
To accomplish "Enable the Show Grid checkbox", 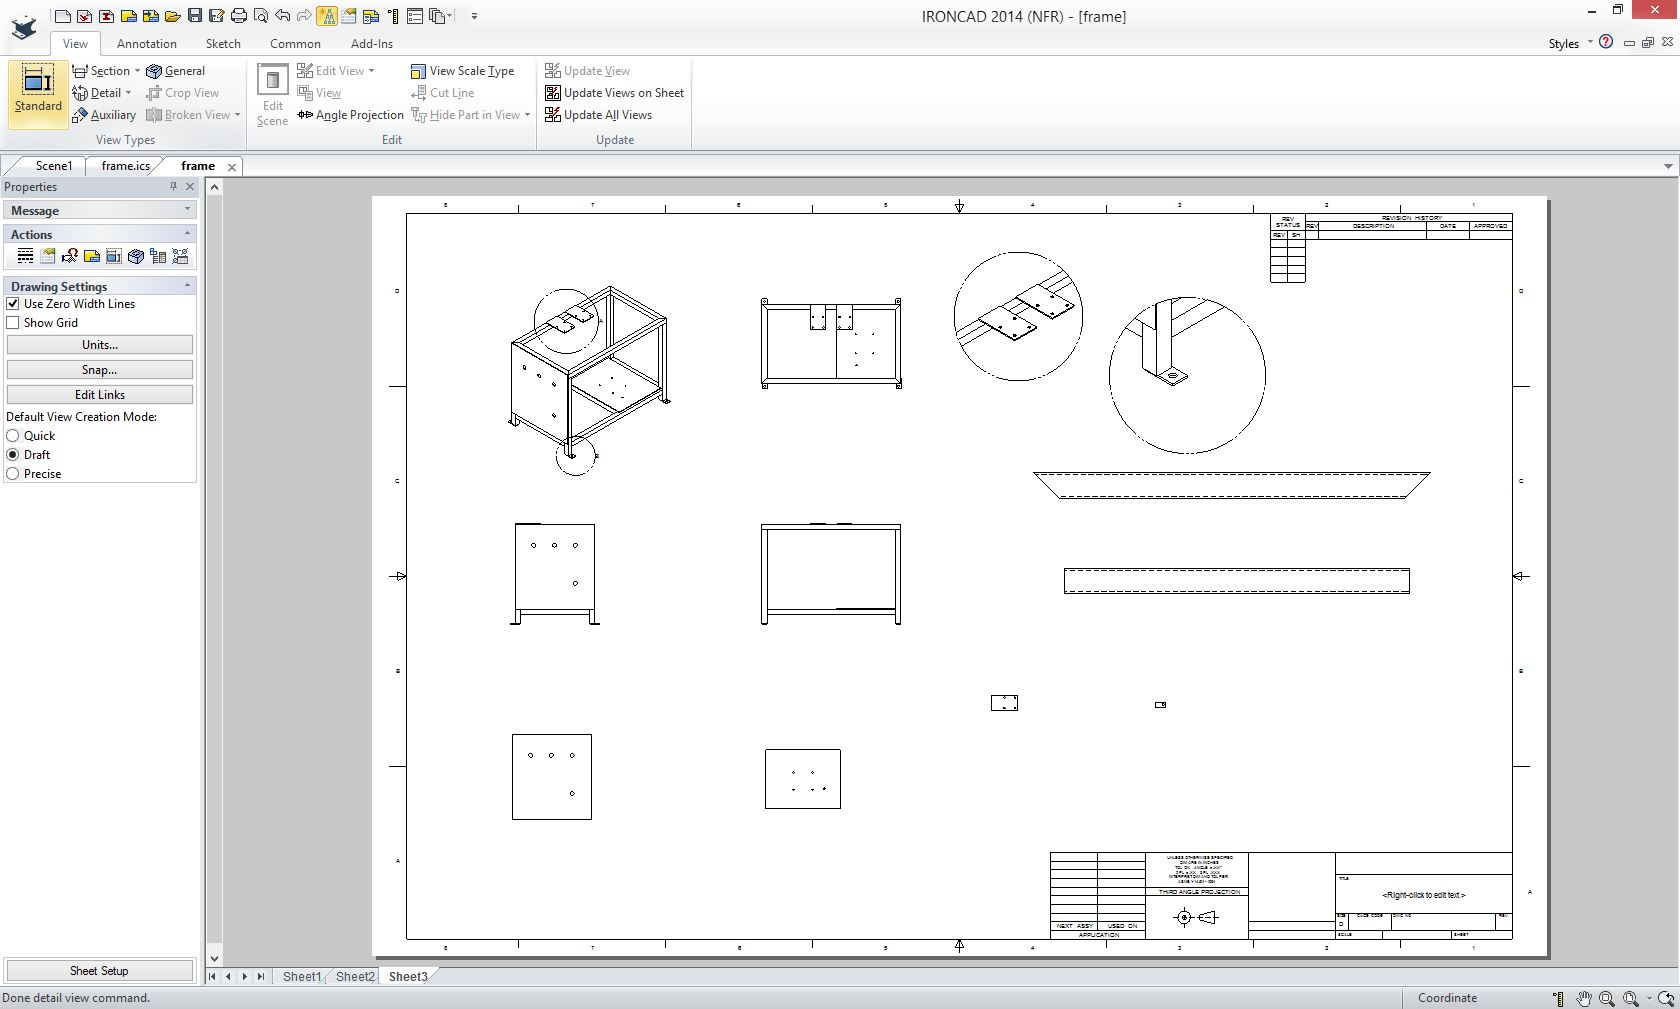I will pyautogui.click(x=13, y=323).
